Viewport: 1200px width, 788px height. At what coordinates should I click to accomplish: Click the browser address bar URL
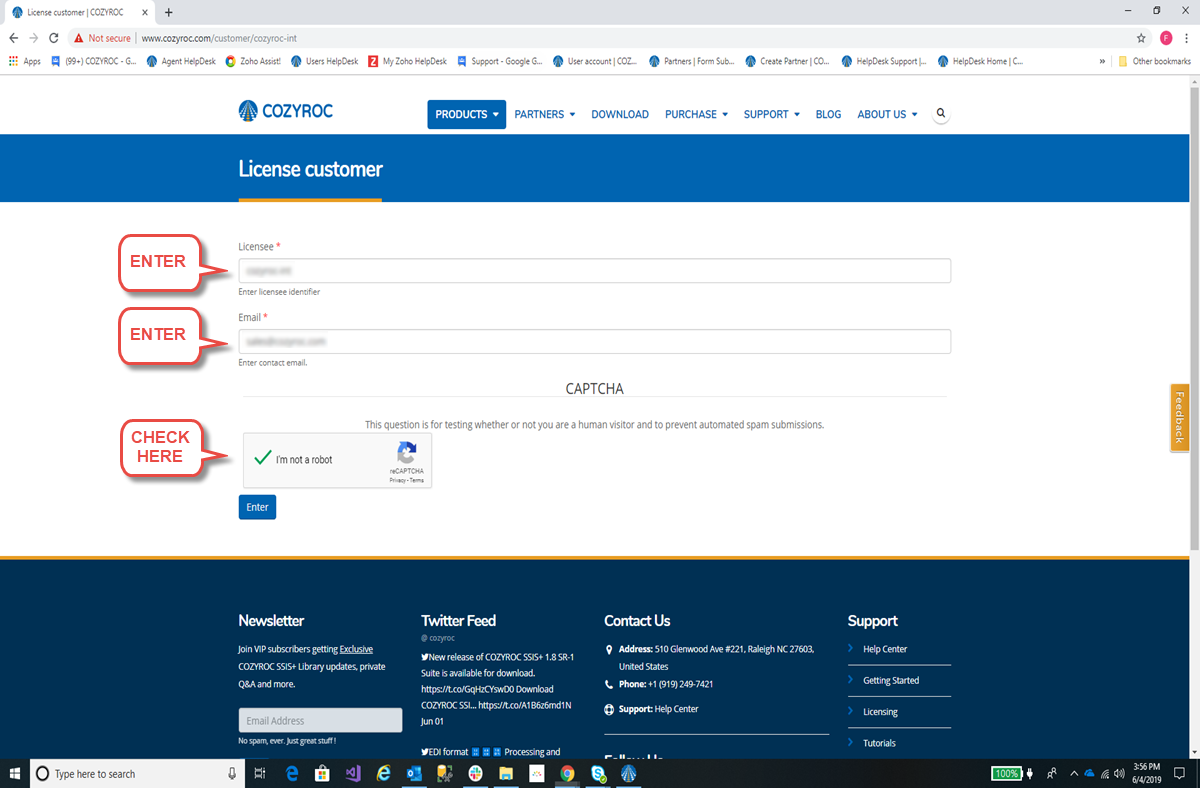click(x=218, y=38)
